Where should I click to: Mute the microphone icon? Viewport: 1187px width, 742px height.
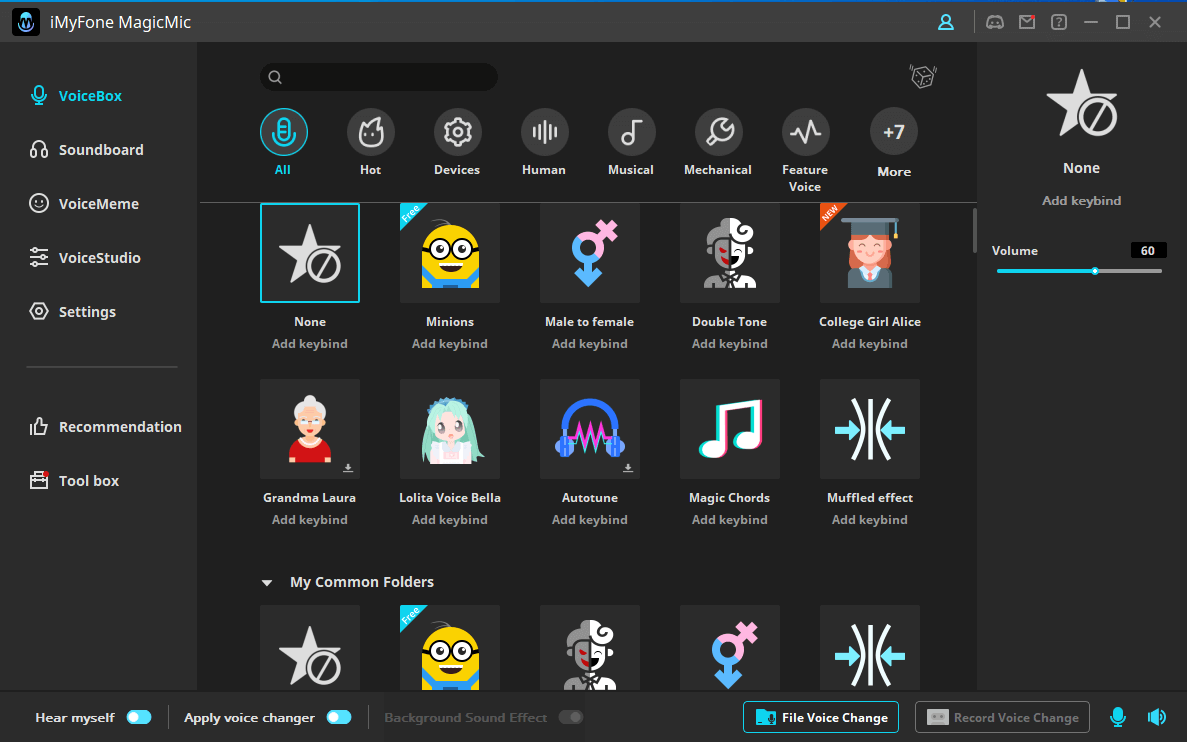(1118, 717)
